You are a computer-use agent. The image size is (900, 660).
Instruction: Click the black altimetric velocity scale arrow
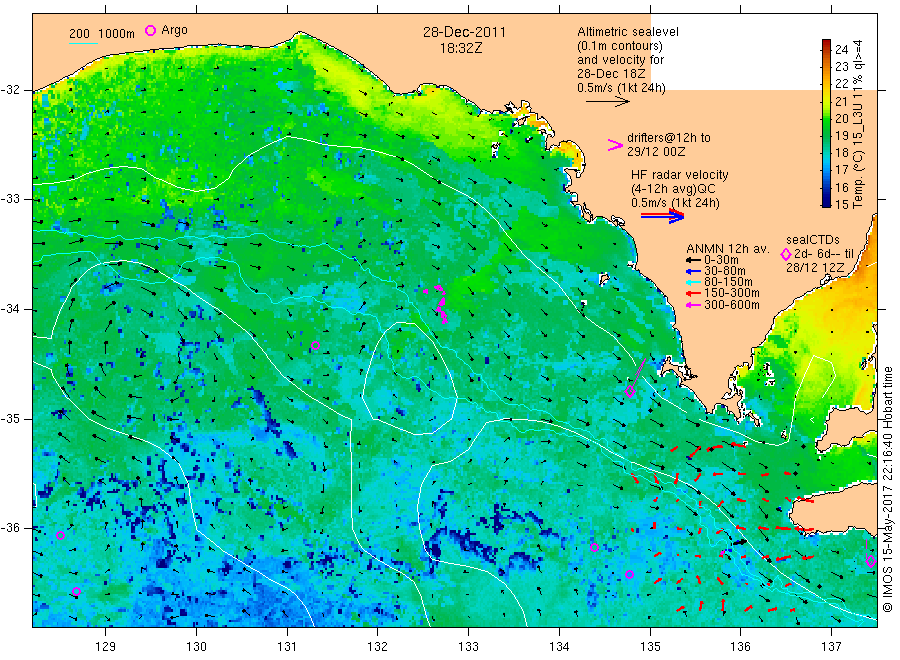[x=607, y=102]
